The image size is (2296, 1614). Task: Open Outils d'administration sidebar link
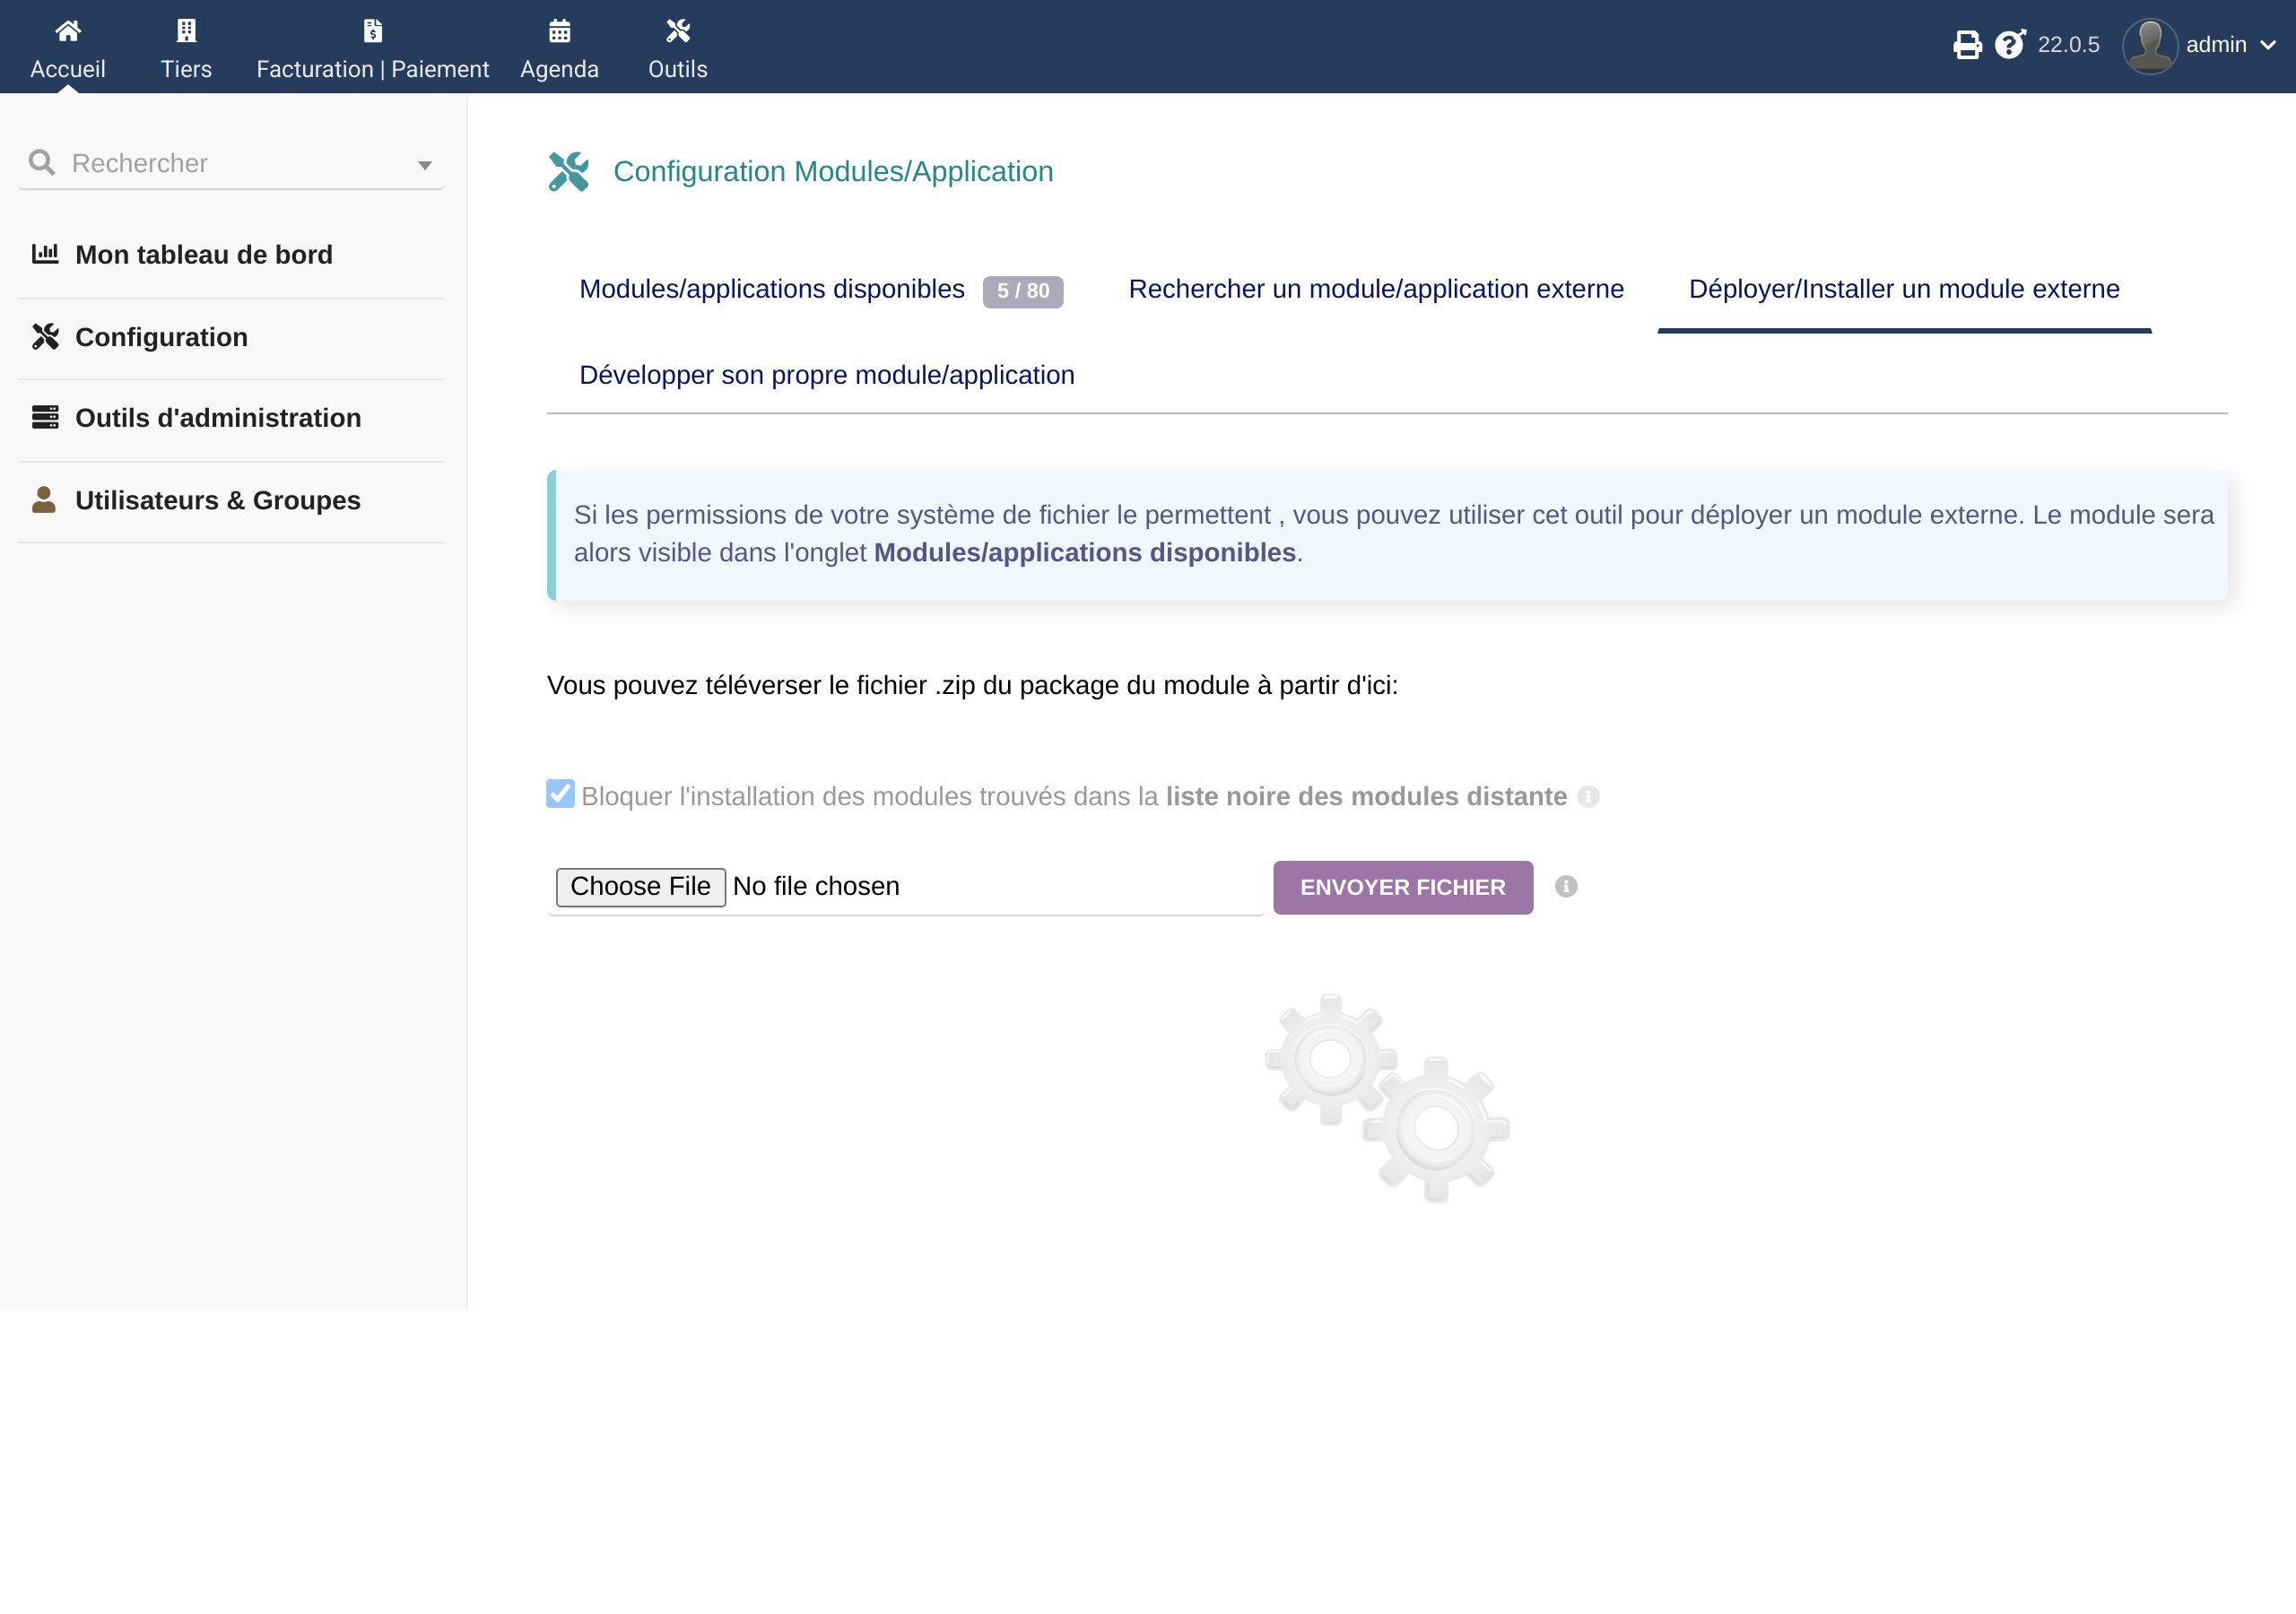(218, 418)
